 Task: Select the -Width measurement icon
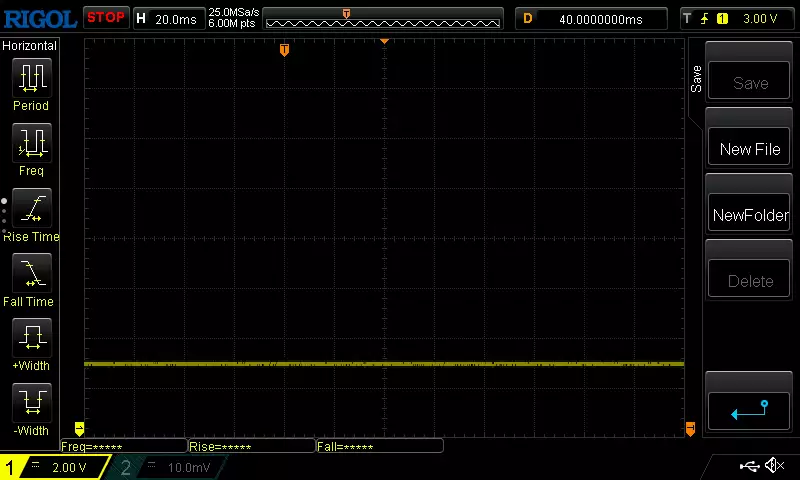[x=32, y=402]
